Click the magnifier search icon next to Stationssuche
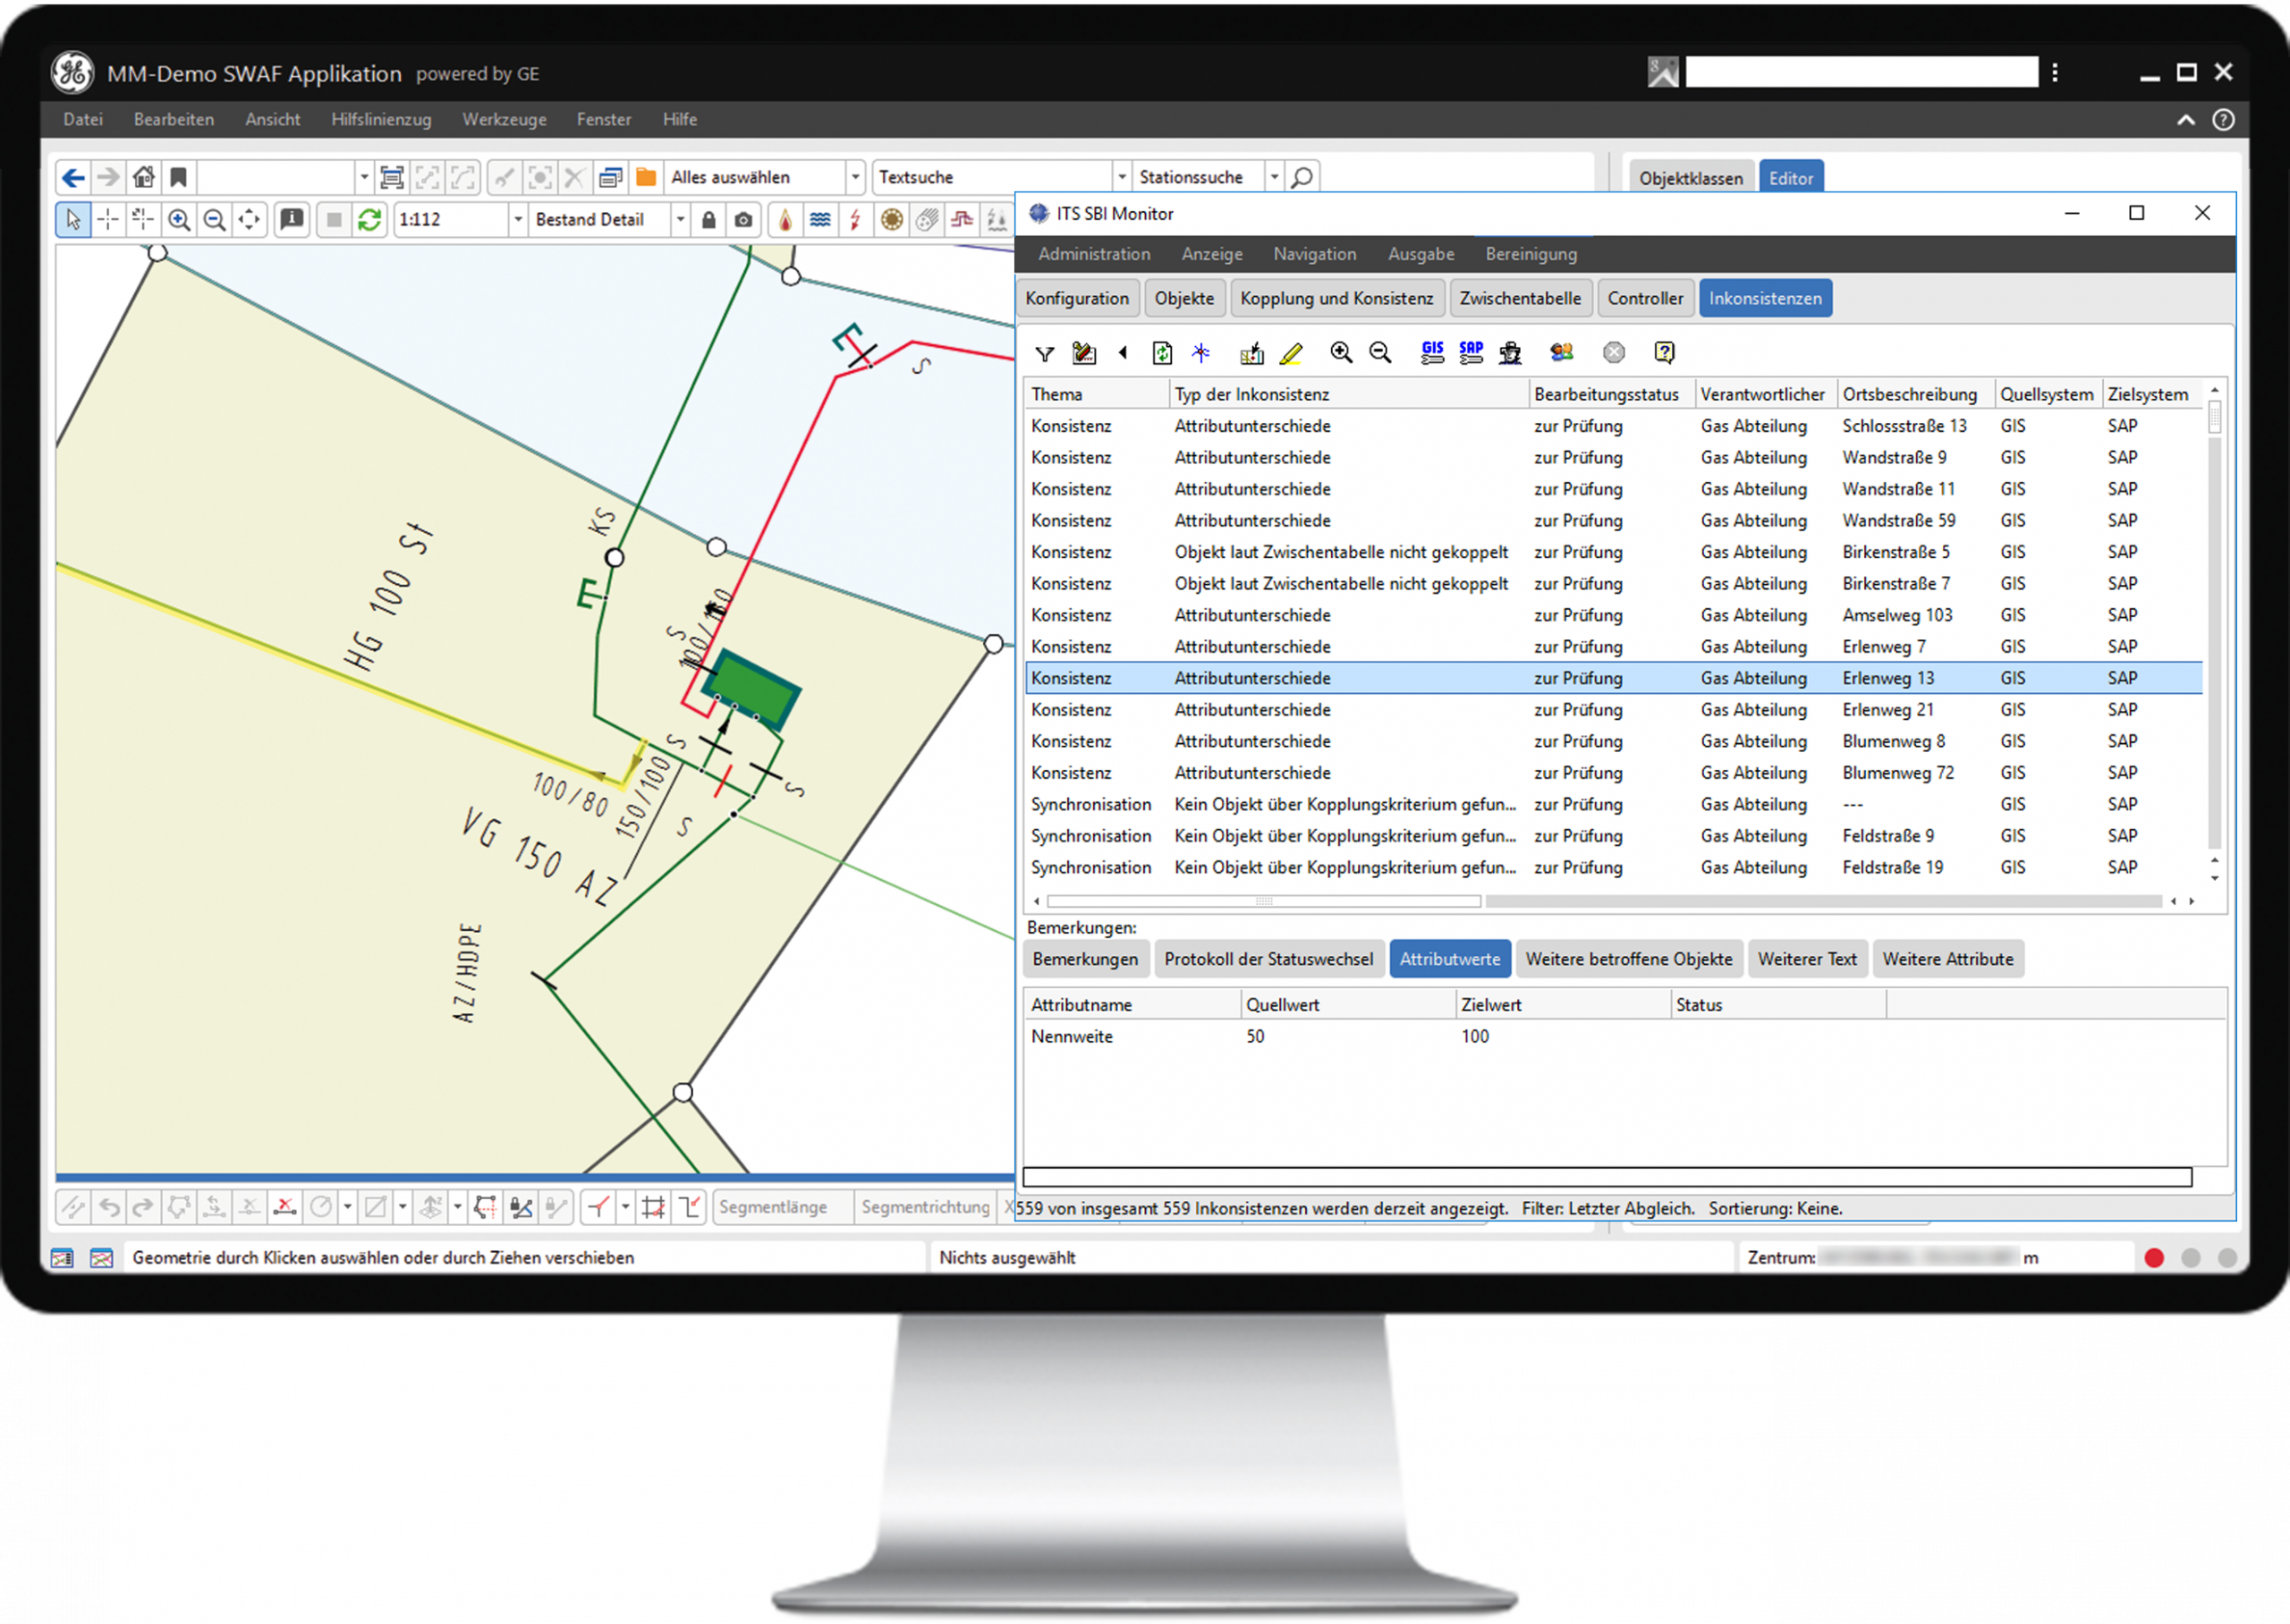 coord(1302,178)
